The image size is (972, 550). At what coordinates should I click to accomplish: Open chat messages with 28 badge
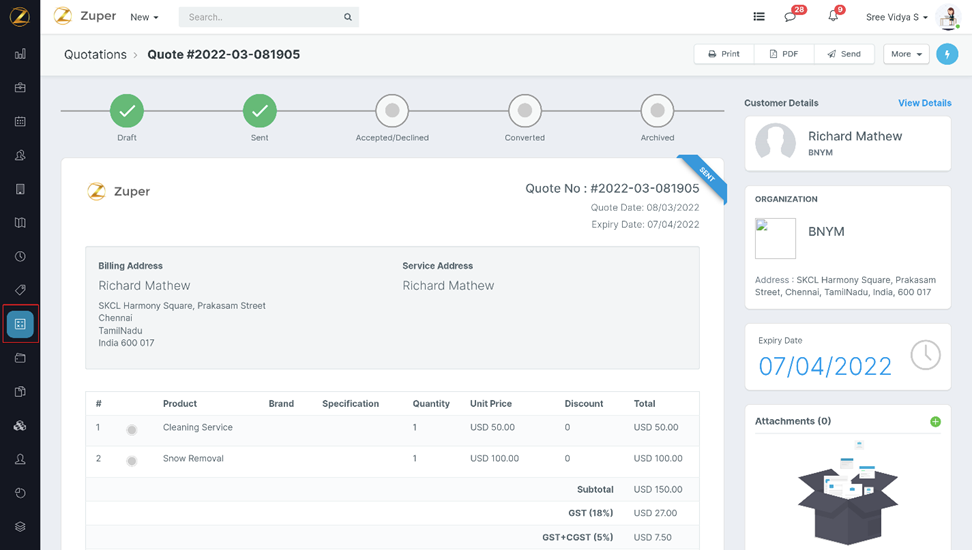791,17
